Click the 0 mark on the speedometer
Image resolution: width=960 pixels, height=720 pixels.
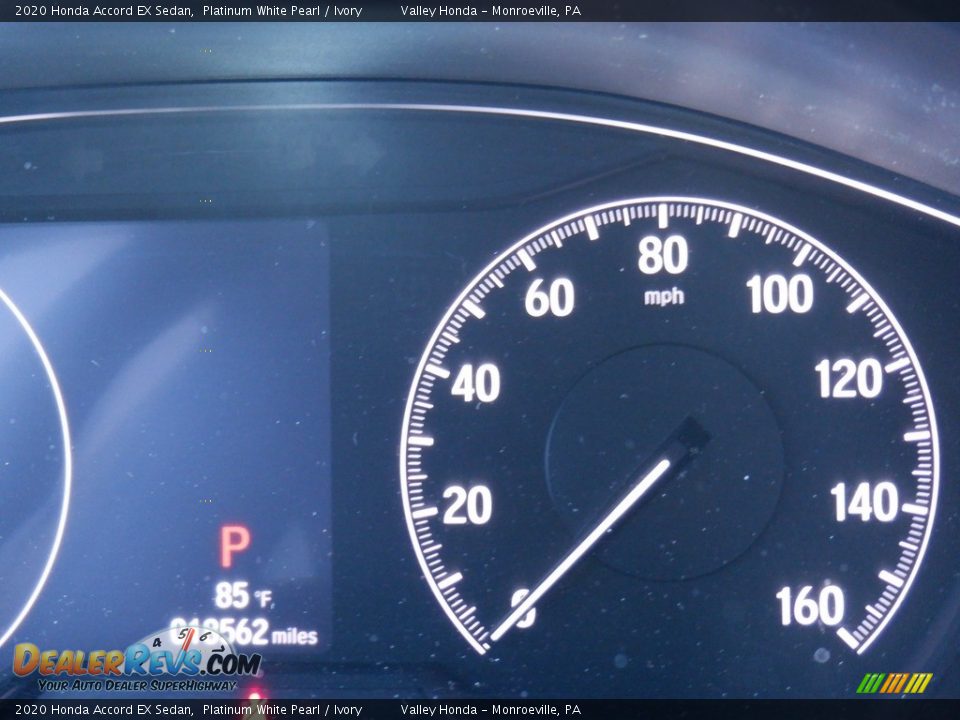523,607
